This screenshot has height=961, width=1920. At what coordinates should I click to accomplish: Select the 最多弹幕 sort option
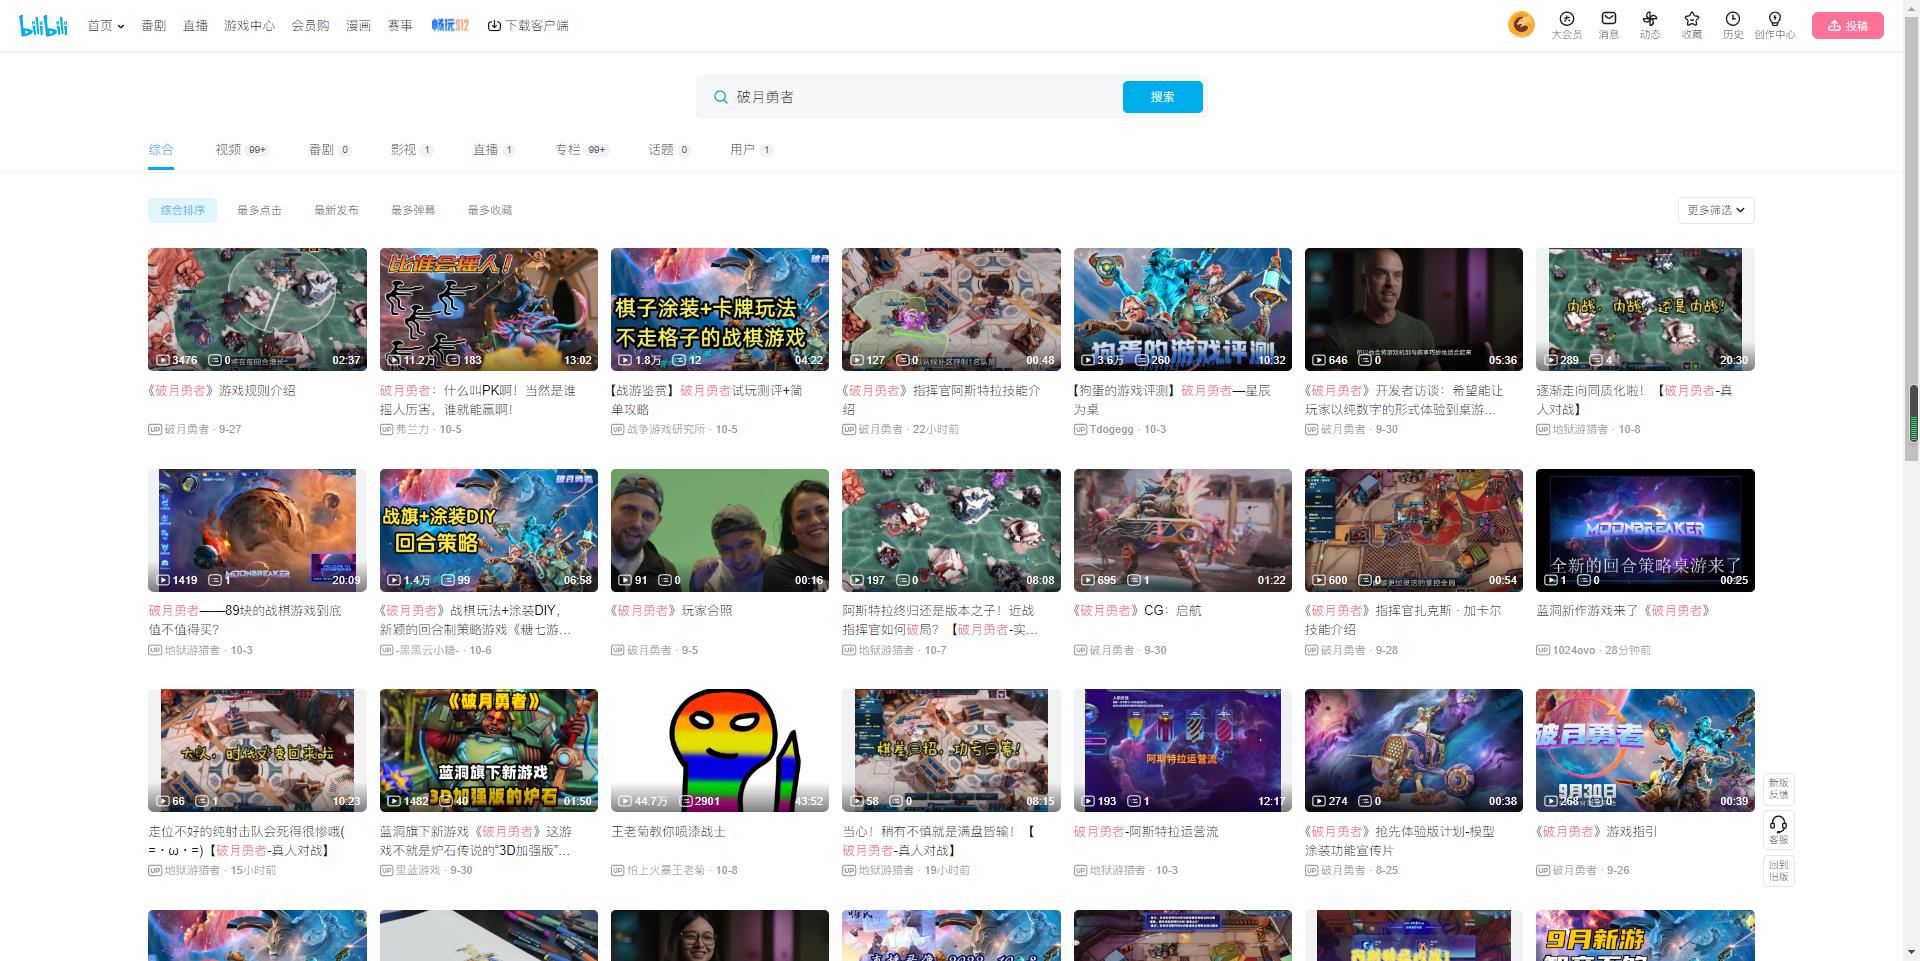[x=413, y=210]
